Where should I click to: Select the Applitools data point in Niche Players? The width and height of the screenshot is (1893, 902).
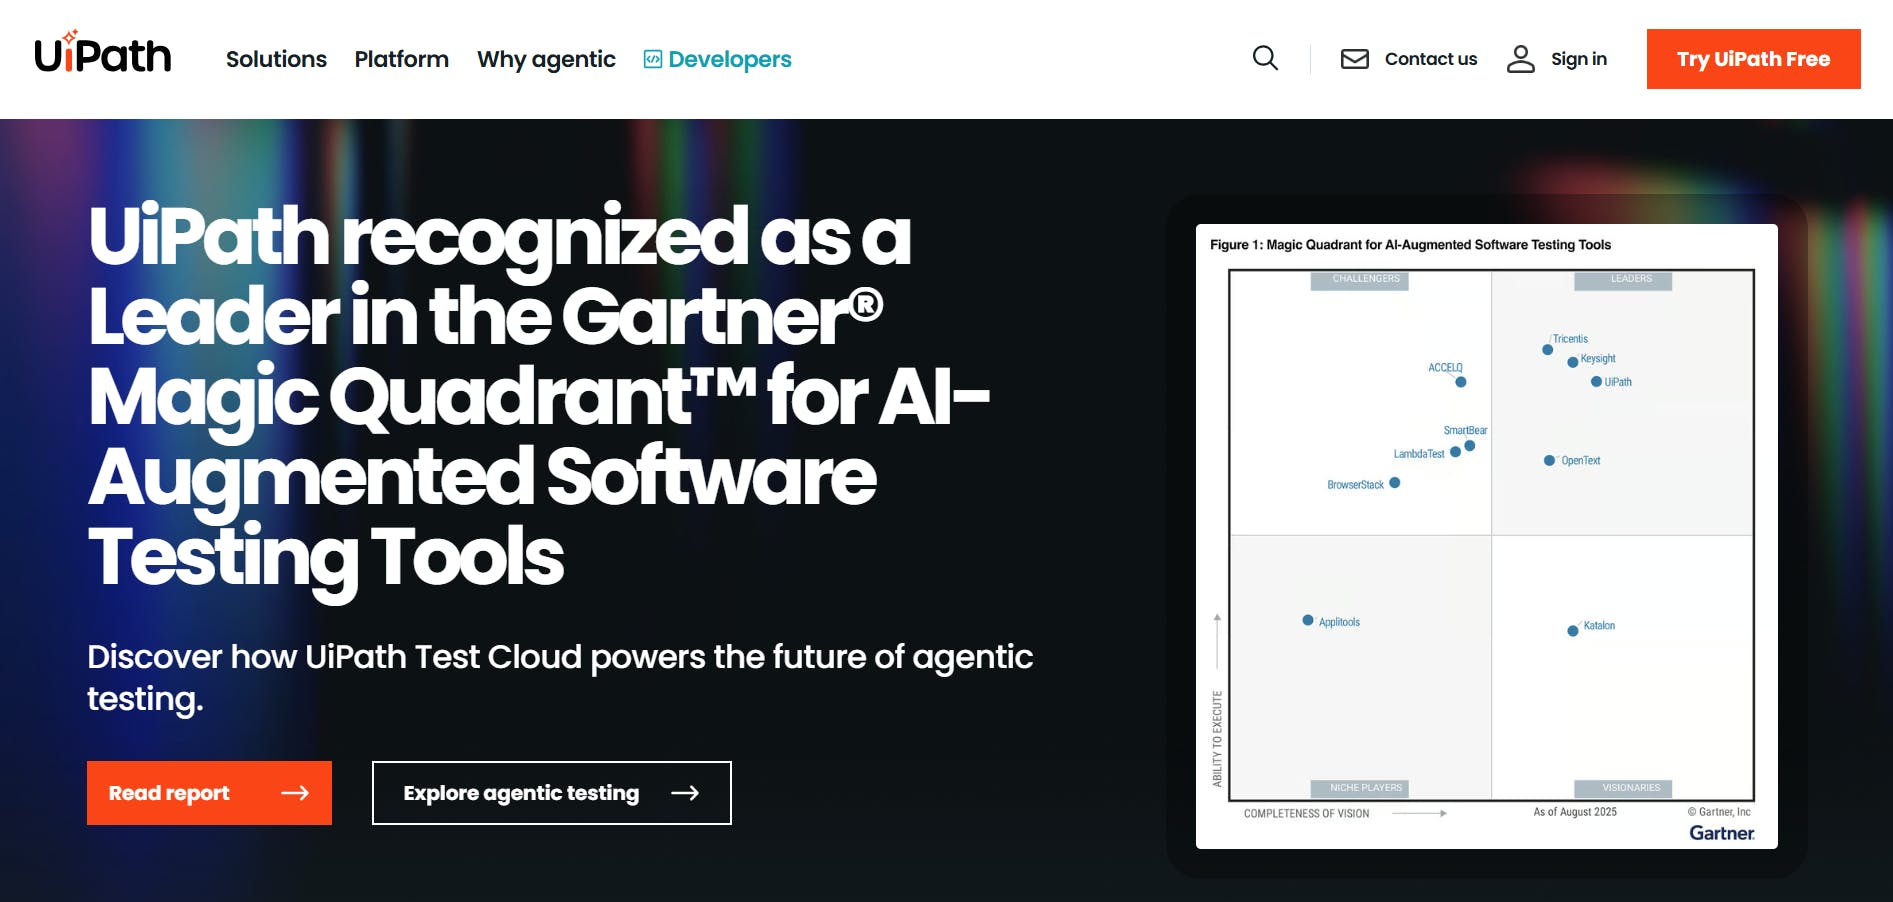tap(1307, 620)
